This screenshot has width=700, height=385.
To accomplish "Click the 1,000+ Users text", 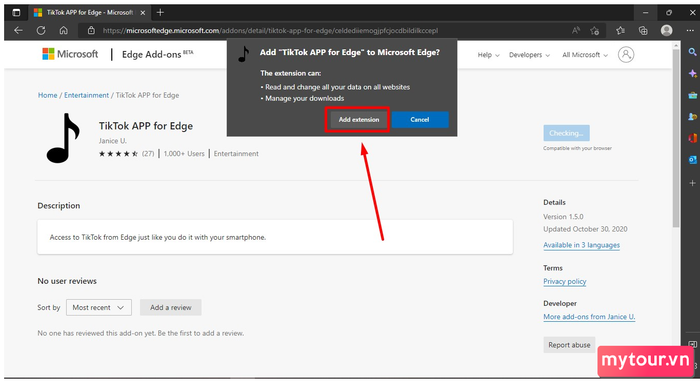I will coord(184,154).
